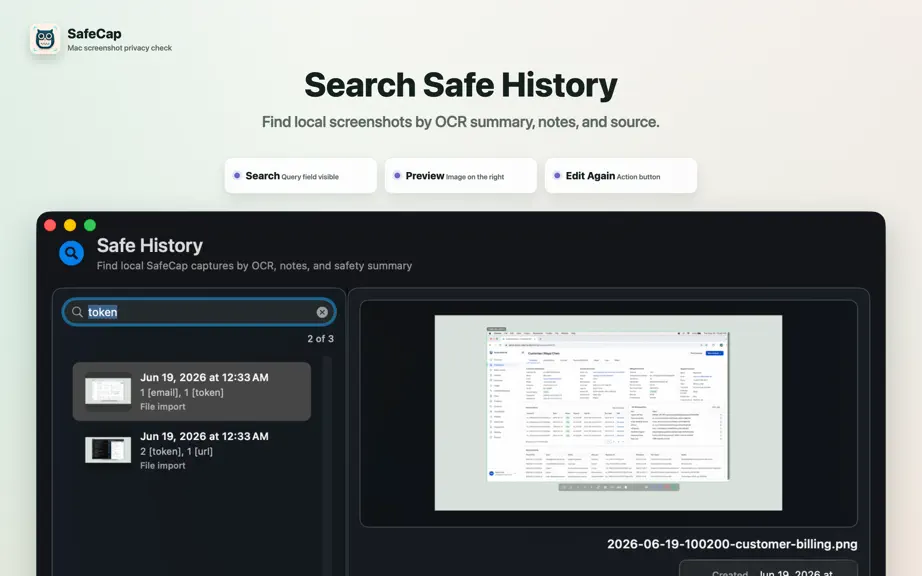Click the 'Search Safe History' headline
The image size is (922, 576).
click(x=460, y=85)
